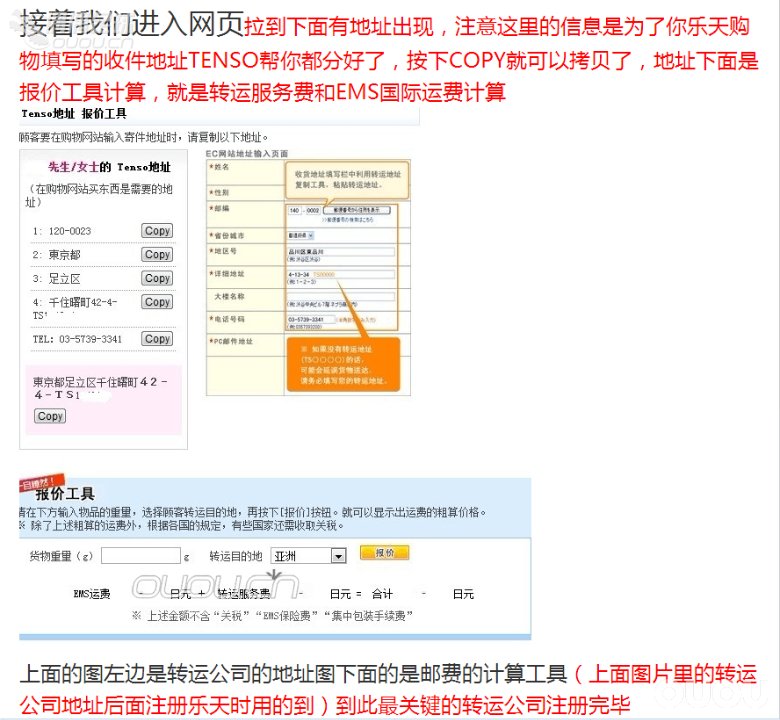
Task: Click the yellow 报价 quote button
Action: (x=385, y=553)
